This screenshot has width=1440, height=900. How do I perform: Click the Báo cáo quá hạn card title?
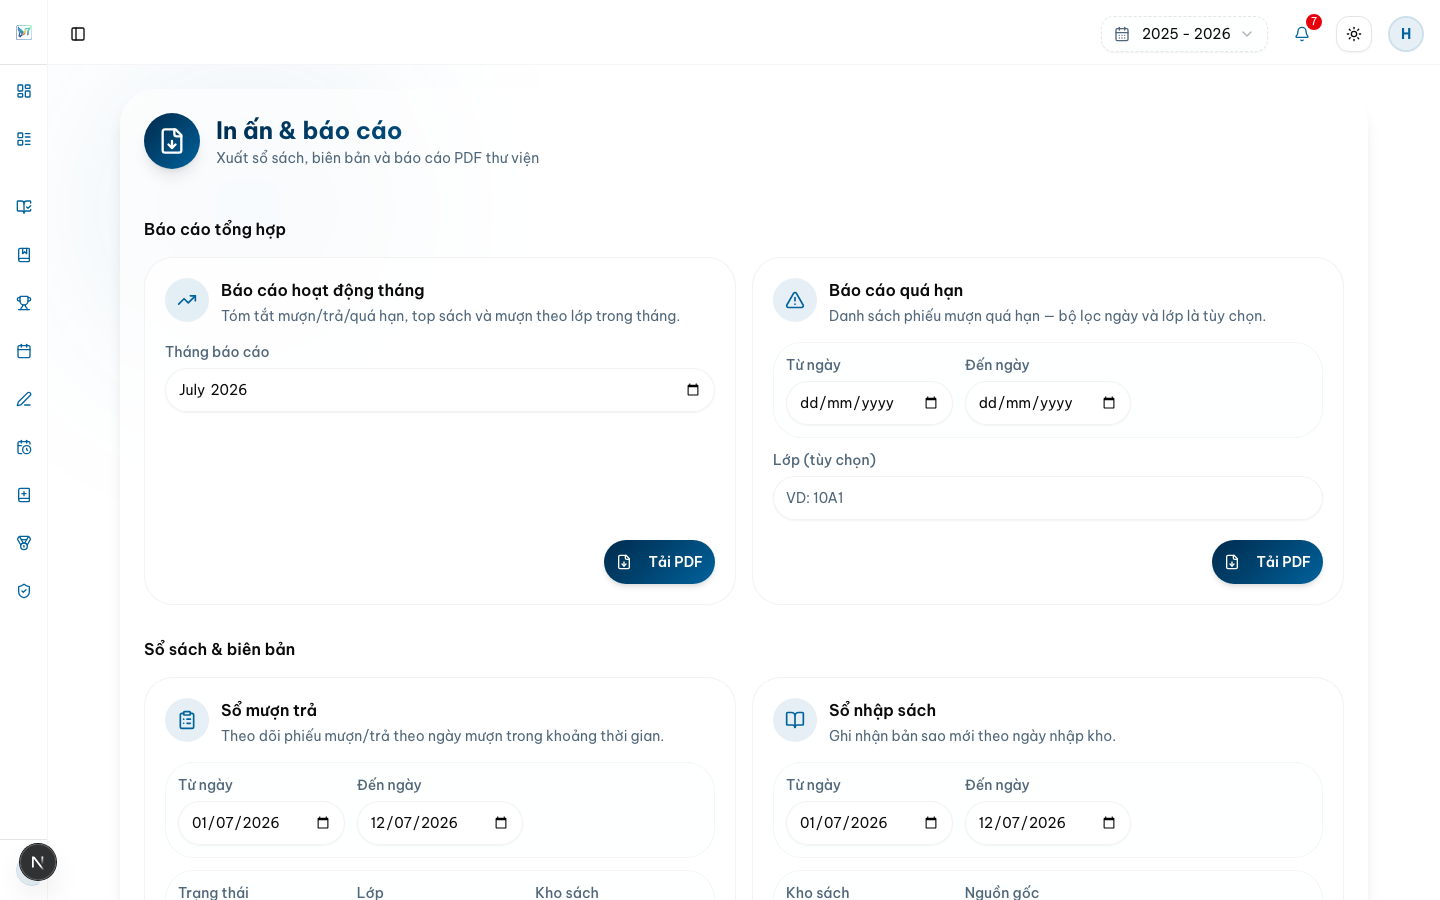tap(896, 290)
